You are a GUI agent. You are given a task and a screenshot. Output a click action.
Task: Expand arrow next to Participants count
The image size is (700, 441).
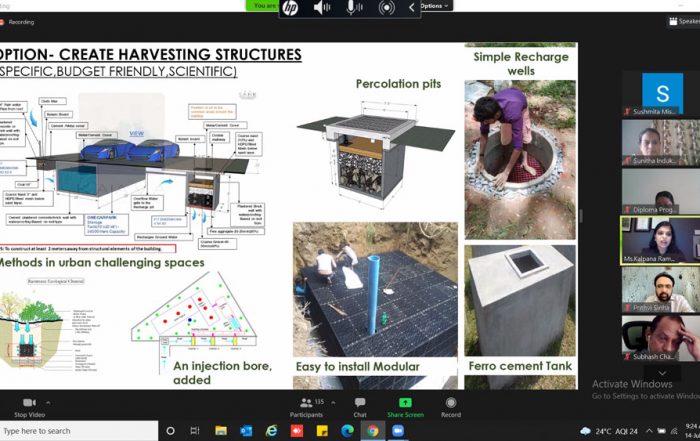tap(333, 403)
